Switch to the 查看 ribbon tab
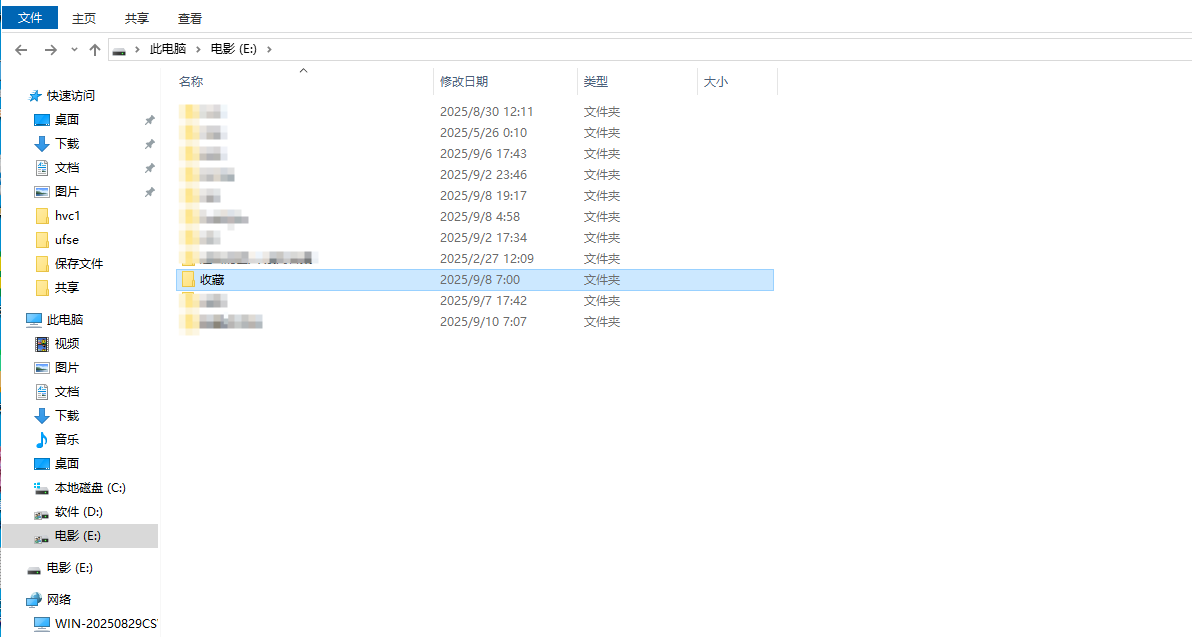The height and width of the screenshot is (637, 1192). [x=190, y=18]
